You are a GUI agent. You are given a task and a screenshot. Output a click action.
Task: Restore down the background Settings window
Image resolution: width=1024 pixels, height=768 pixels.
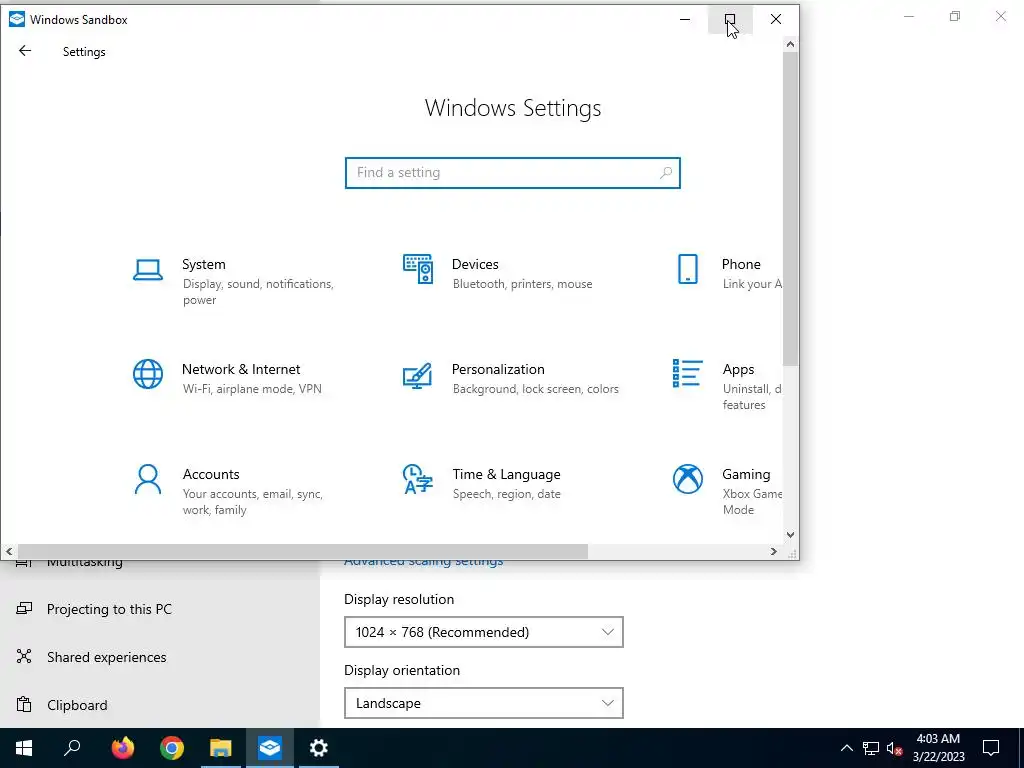[955, 16]
